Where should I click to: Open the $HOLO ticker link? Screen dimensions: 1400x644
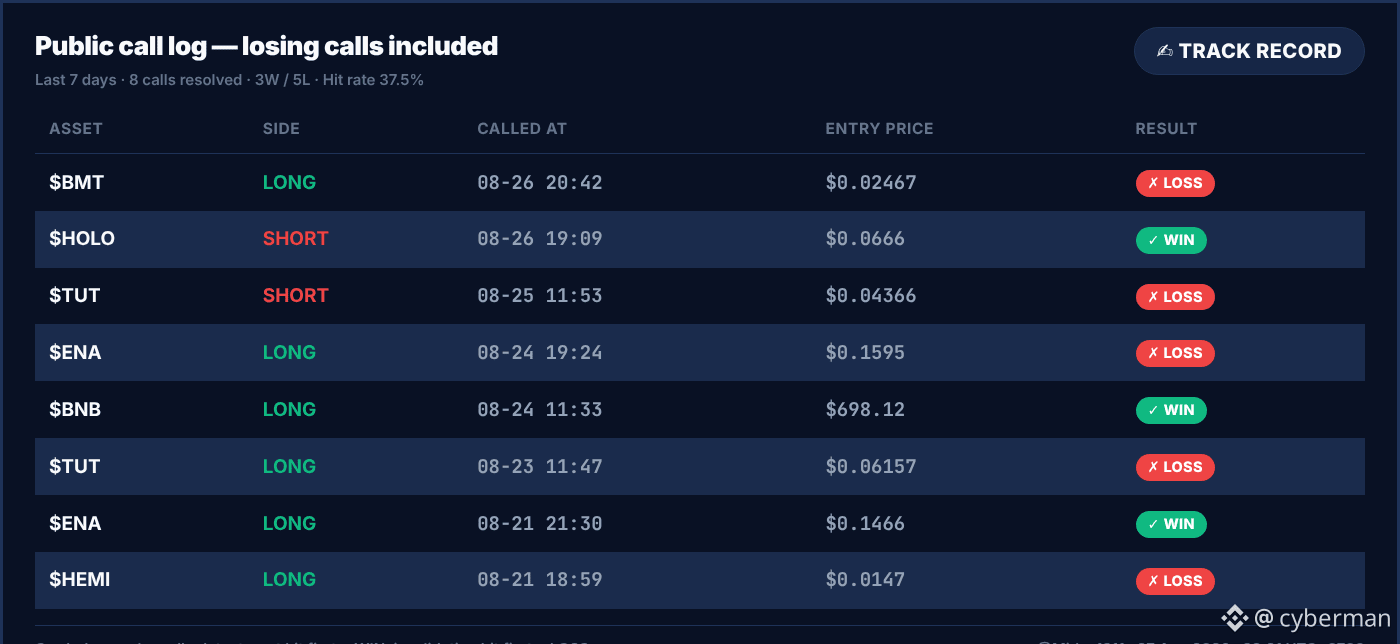pyautogui.click(x=82, y=239)
